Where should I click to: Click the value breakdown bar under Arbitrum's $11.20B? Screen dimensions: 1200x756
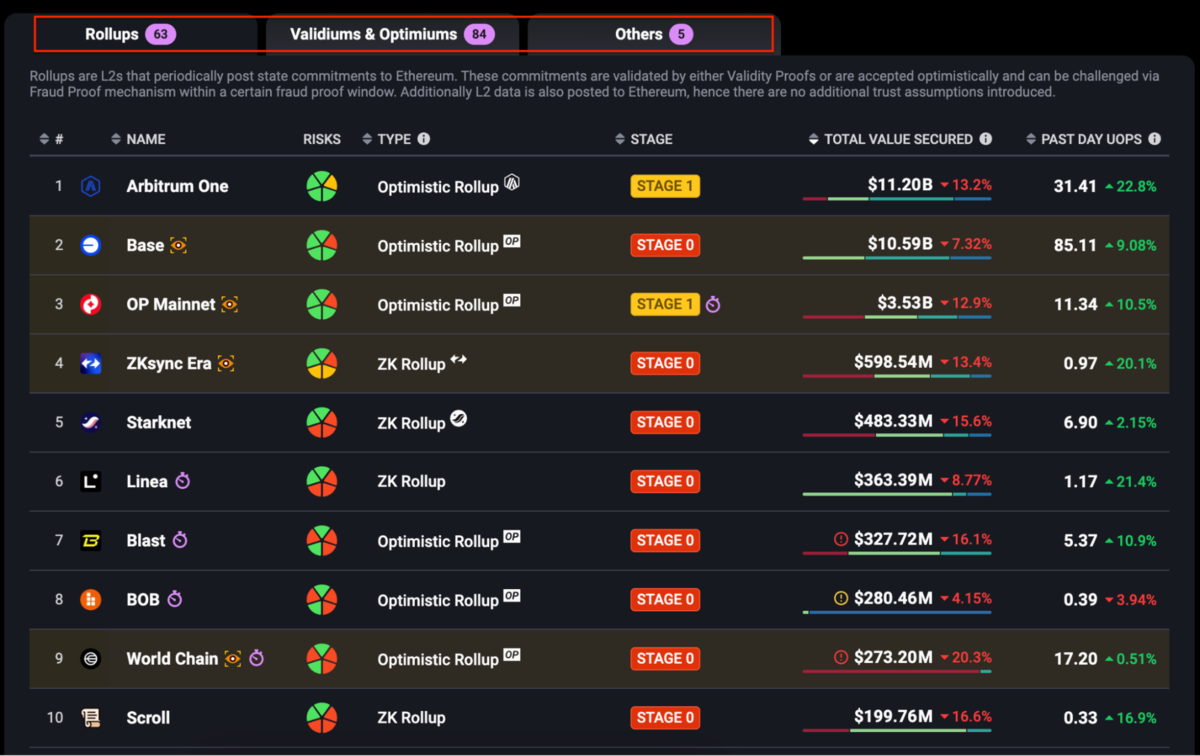coord(897,199)
